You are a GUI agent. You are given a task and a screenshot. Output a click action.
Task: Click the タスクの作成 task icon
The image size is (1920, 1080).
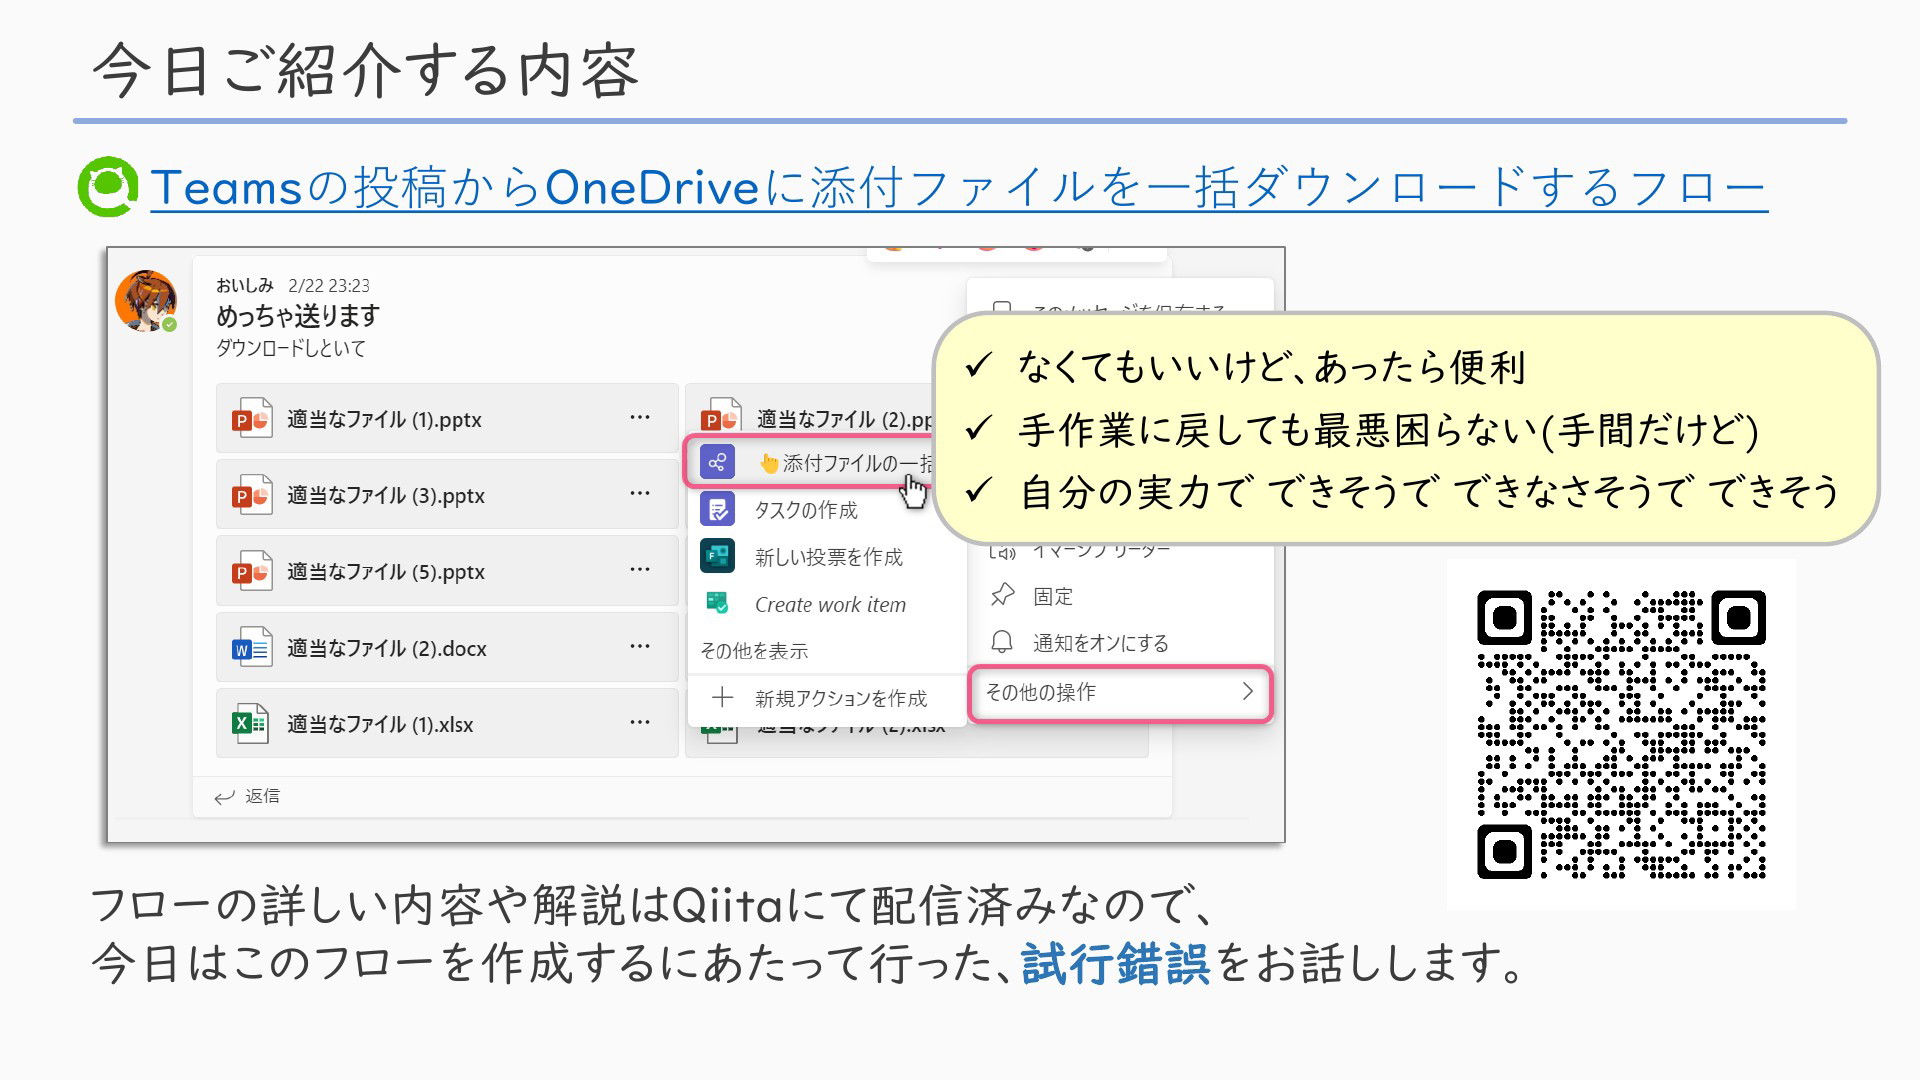(x=717, y=510)
